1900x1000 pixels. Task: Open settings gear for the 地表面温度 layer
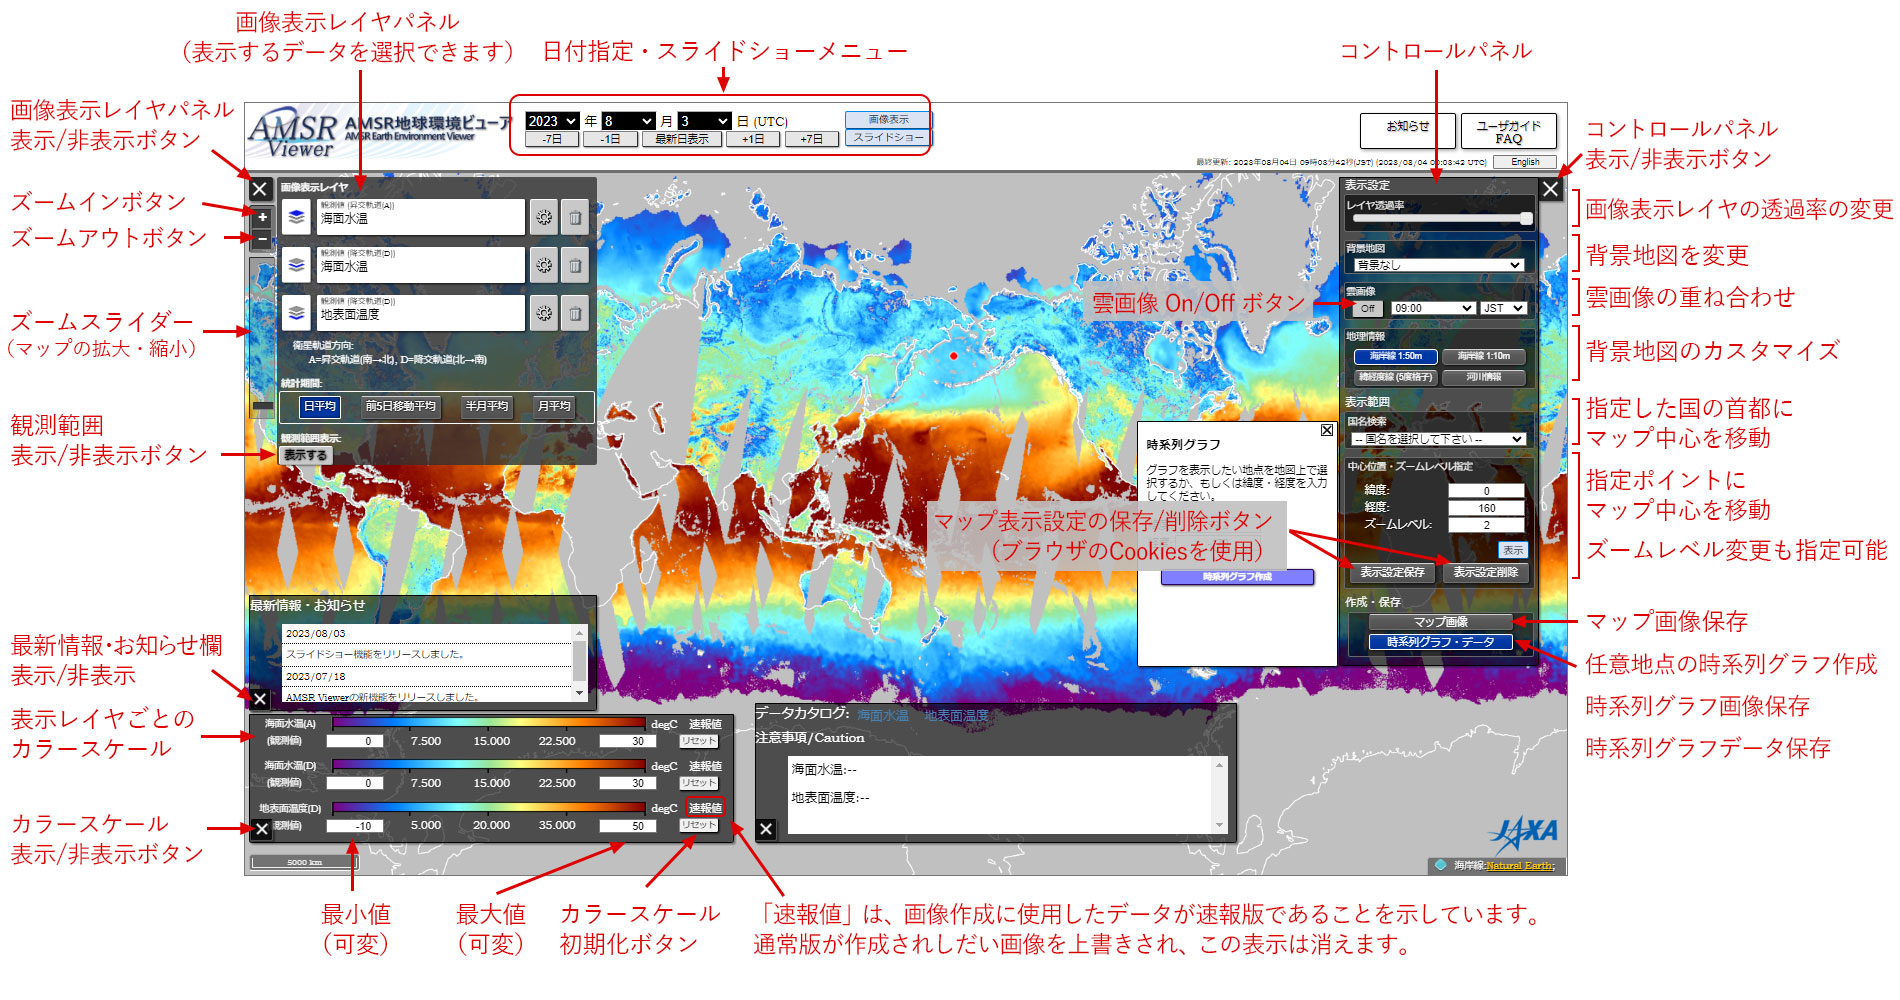(x=544, y=313)
